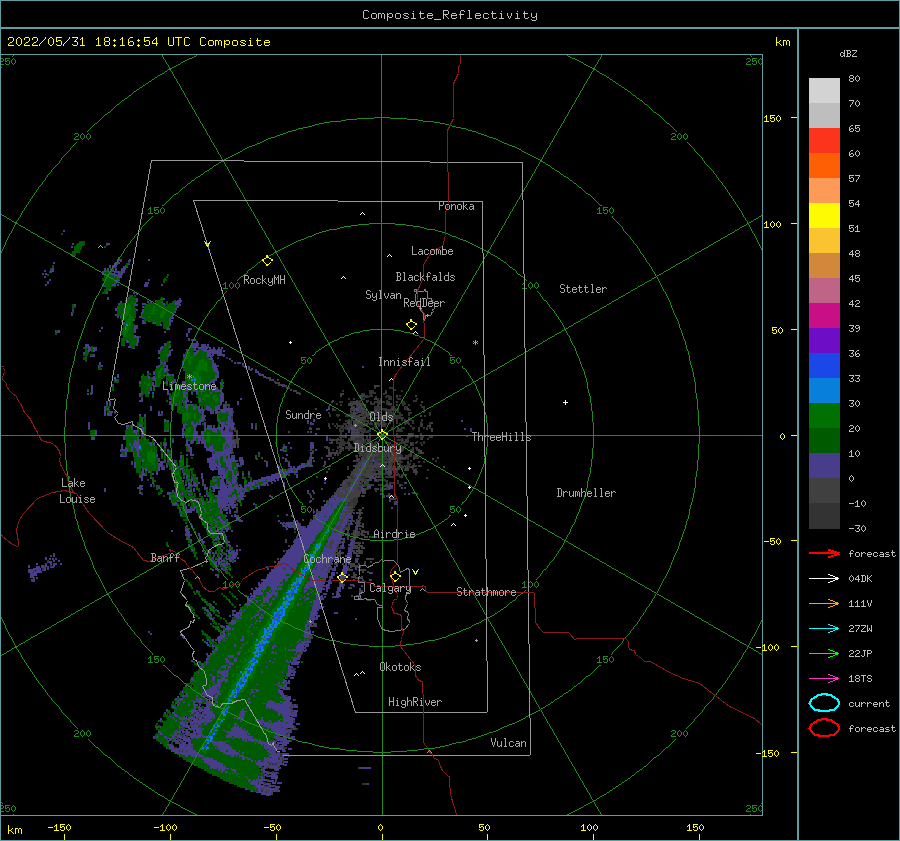Click the Limestone label
The width and height of the screenshot is (900, 841).
click(189, 386)
